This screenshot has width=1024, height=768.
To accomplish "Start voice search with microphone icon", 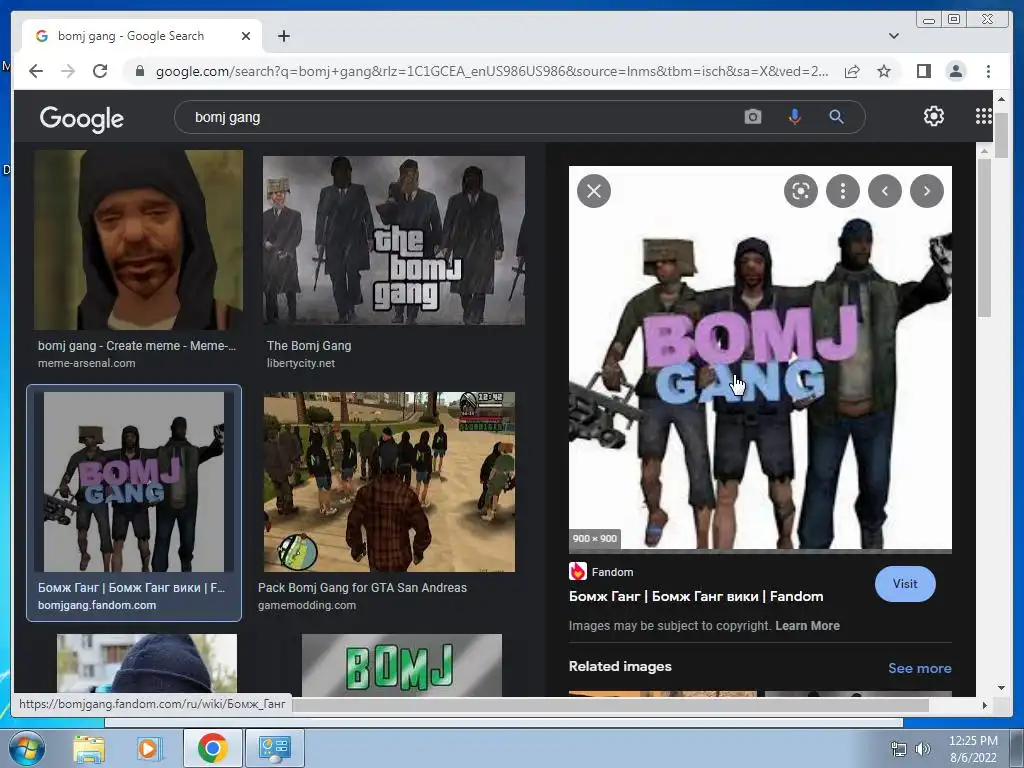I will tap(794, 117).
